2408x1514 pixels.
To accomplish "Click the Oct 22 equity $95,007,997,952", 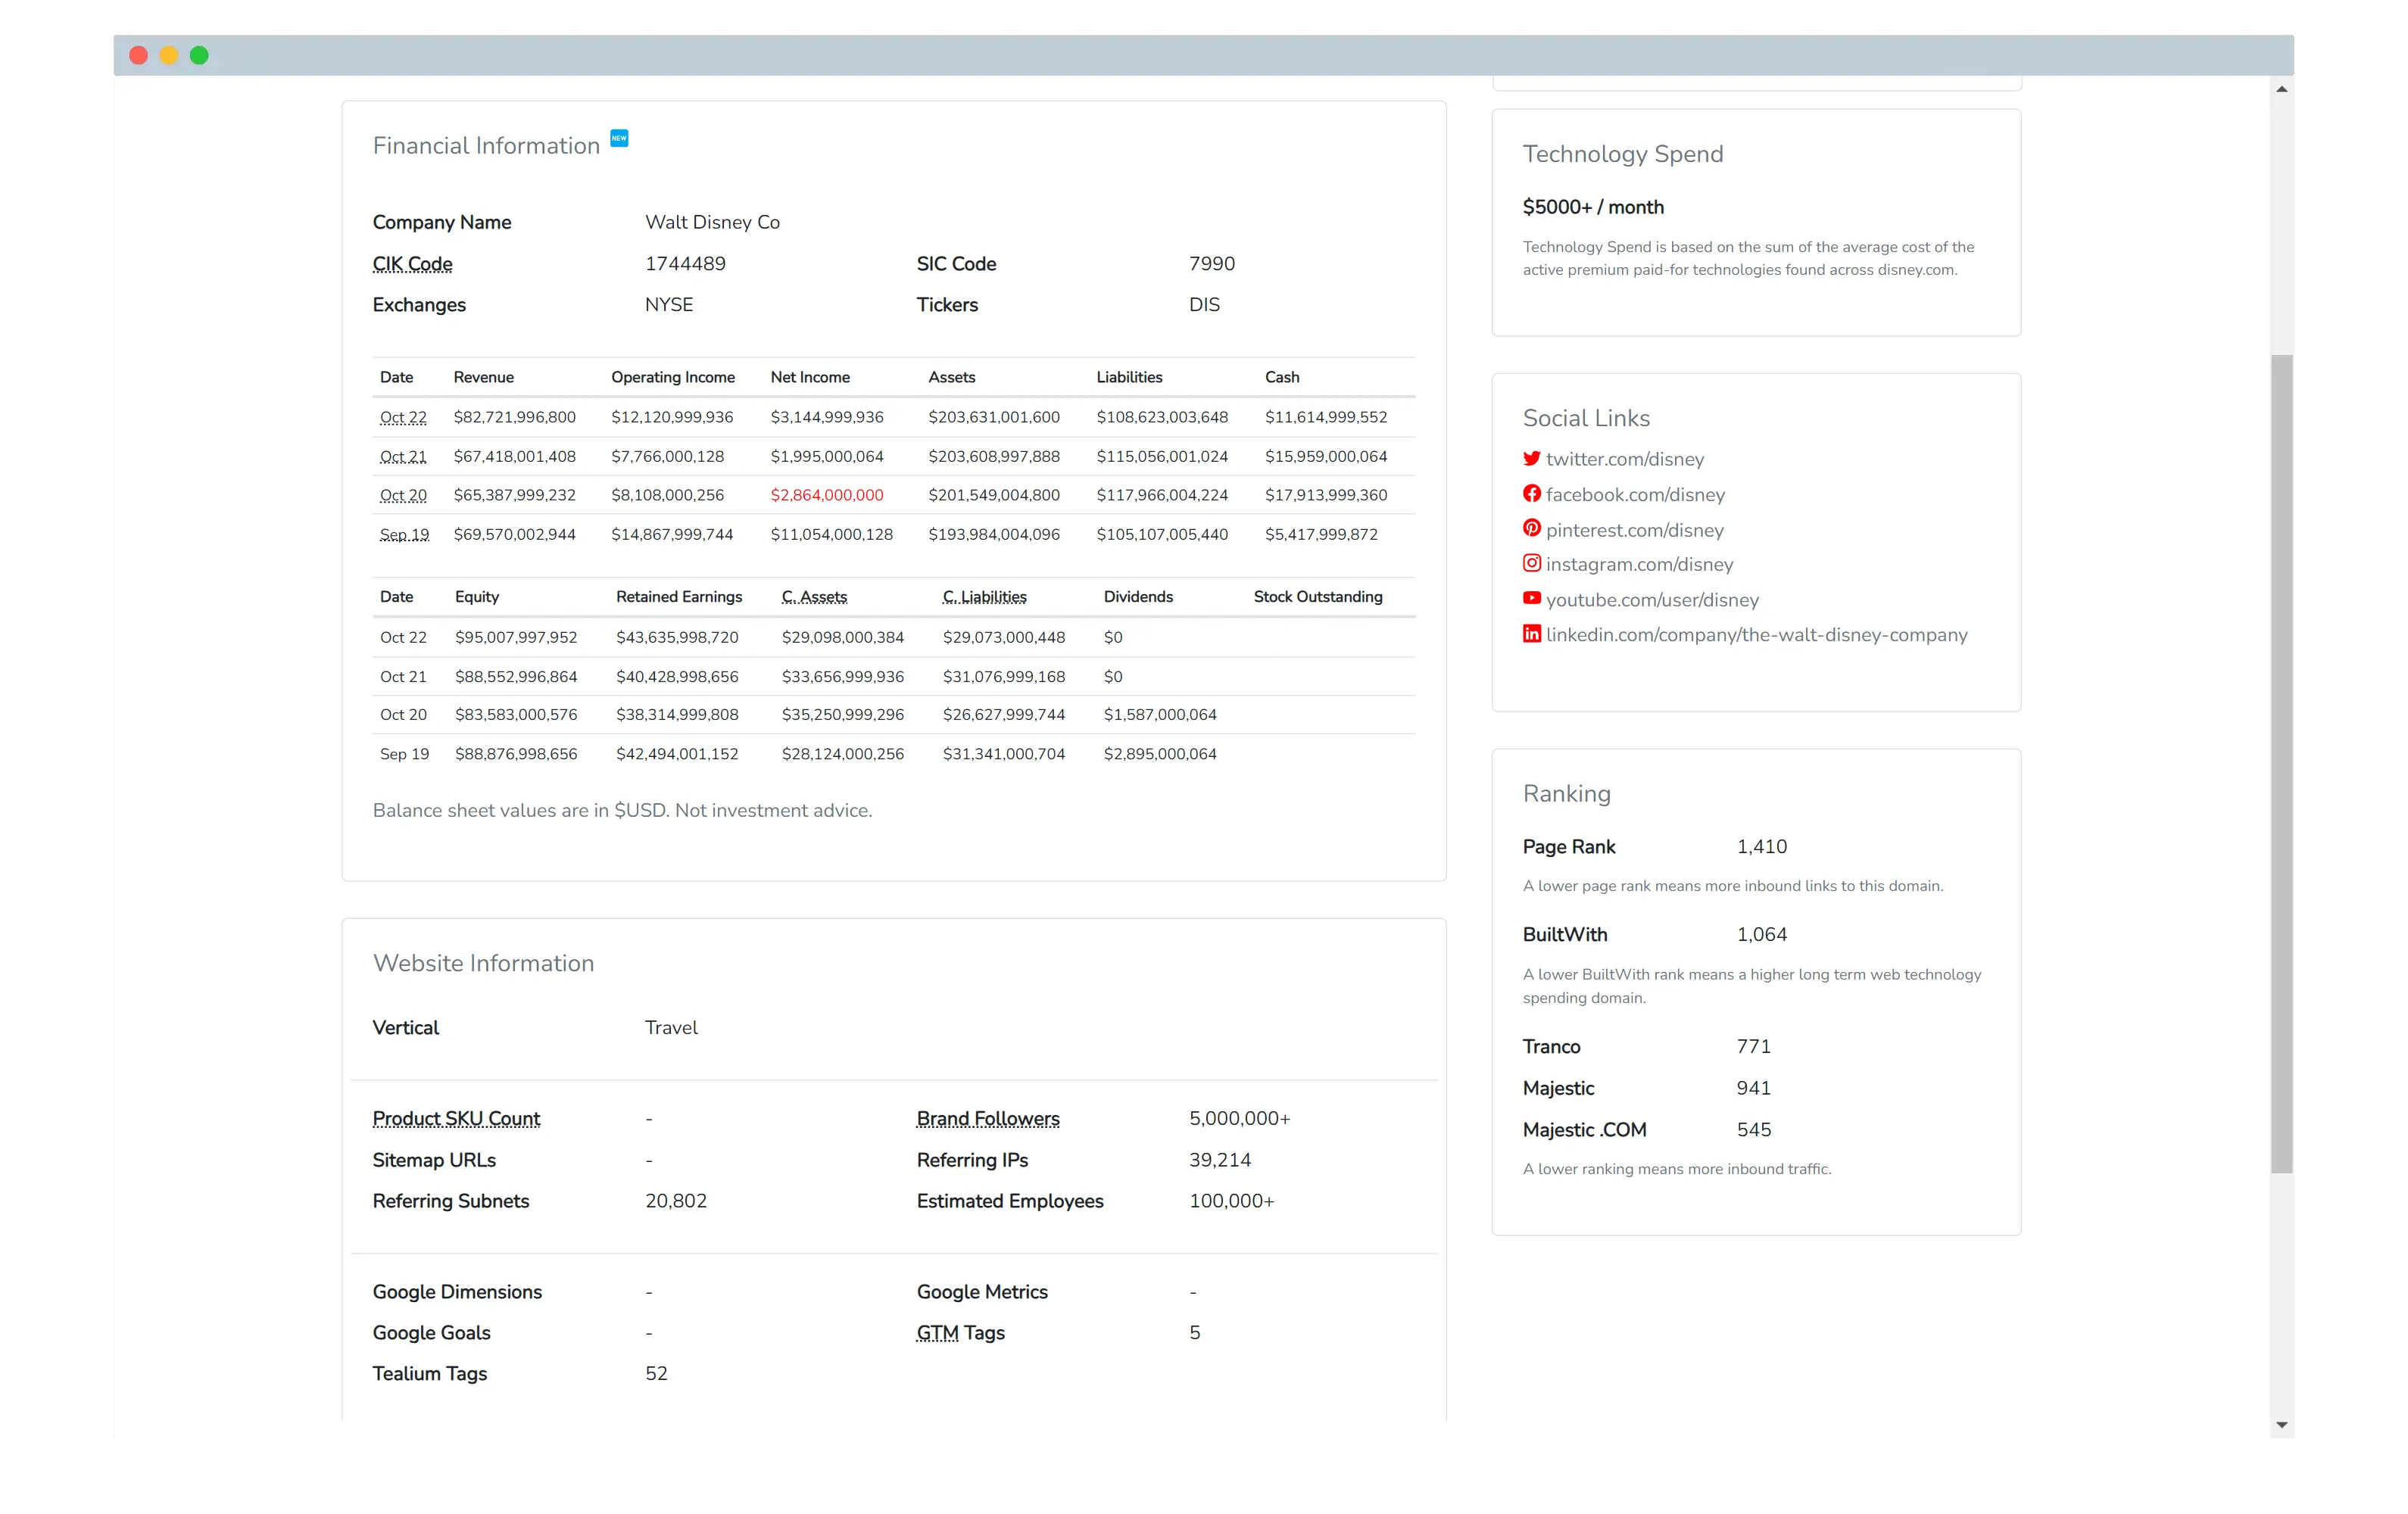I will point(516,637).
